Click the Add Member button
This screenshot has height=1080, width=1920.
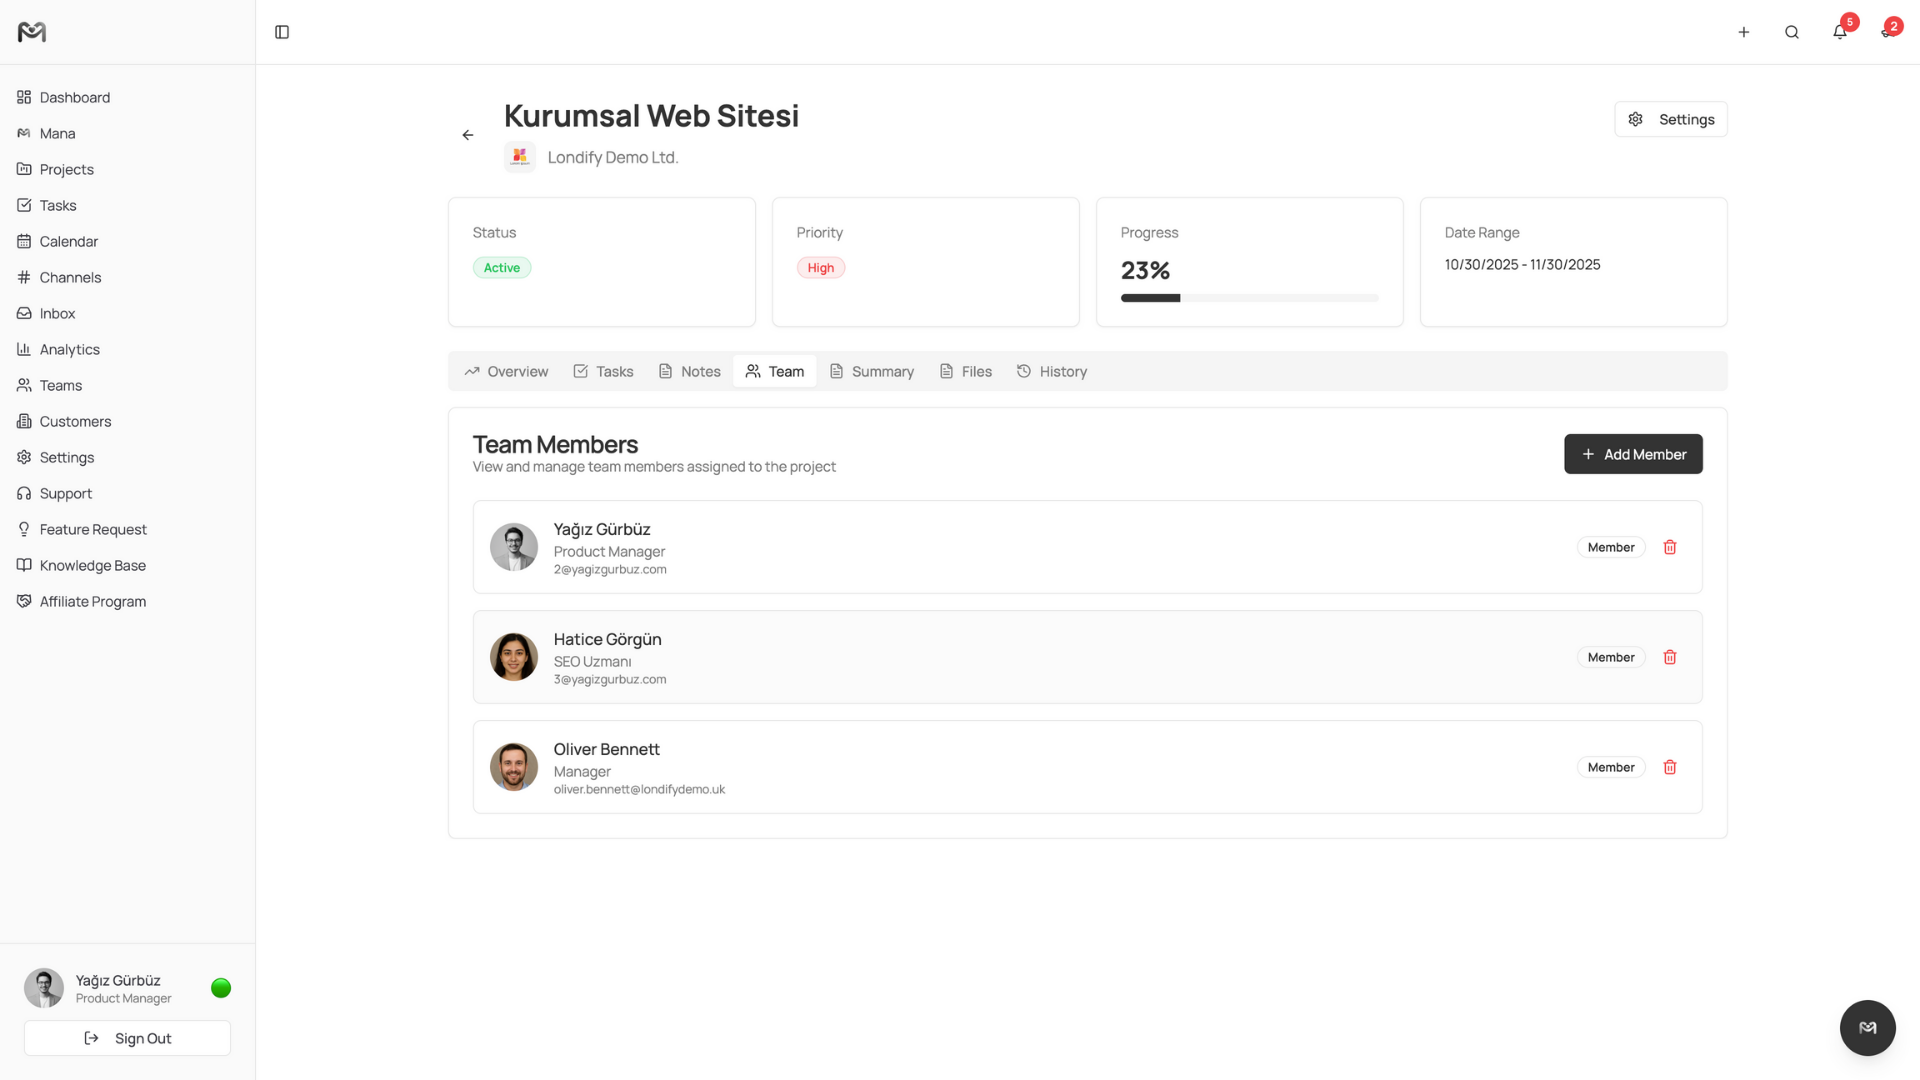[1633, 454]
